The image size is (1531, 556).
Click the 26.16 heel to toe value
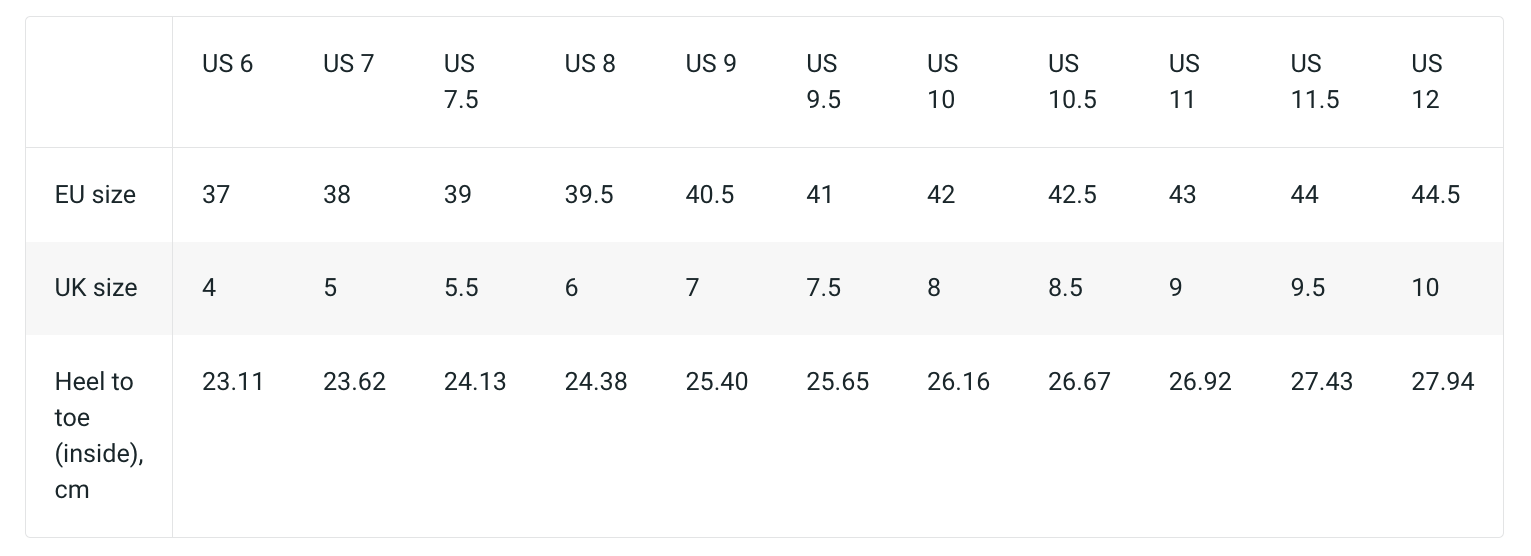pos(958,382)
